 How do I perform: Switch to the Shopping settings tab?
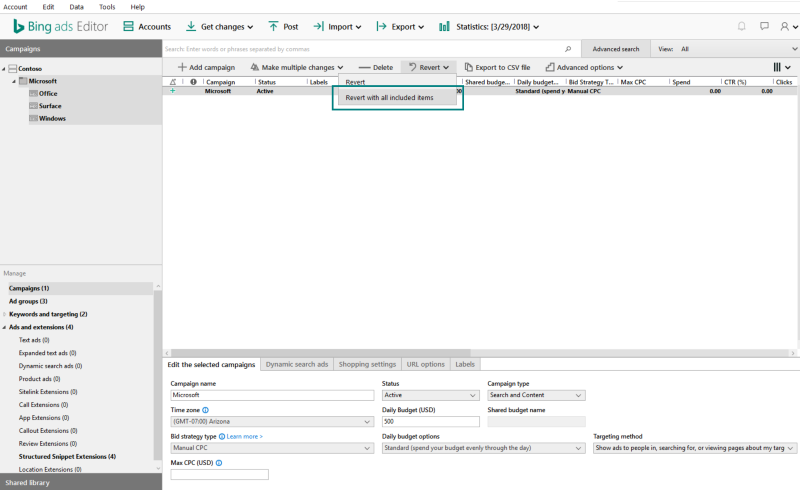point(367,364)
